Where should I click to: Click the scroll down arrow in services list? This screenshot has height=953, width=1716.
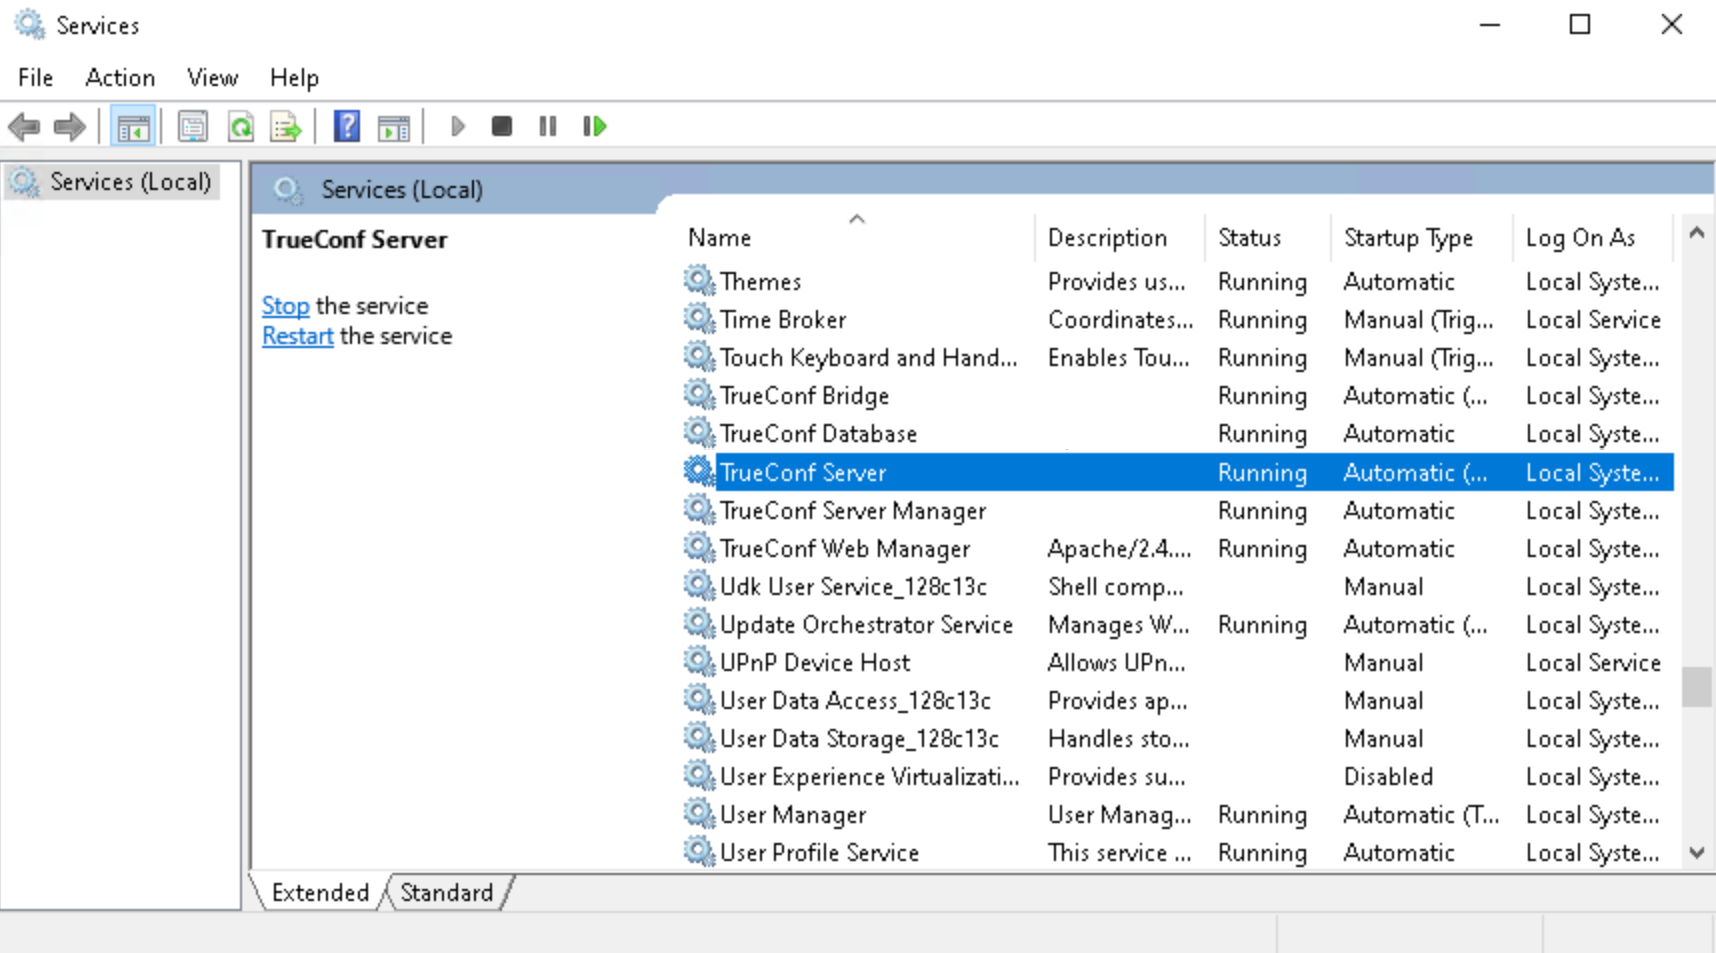click(x=1696, y=853)
